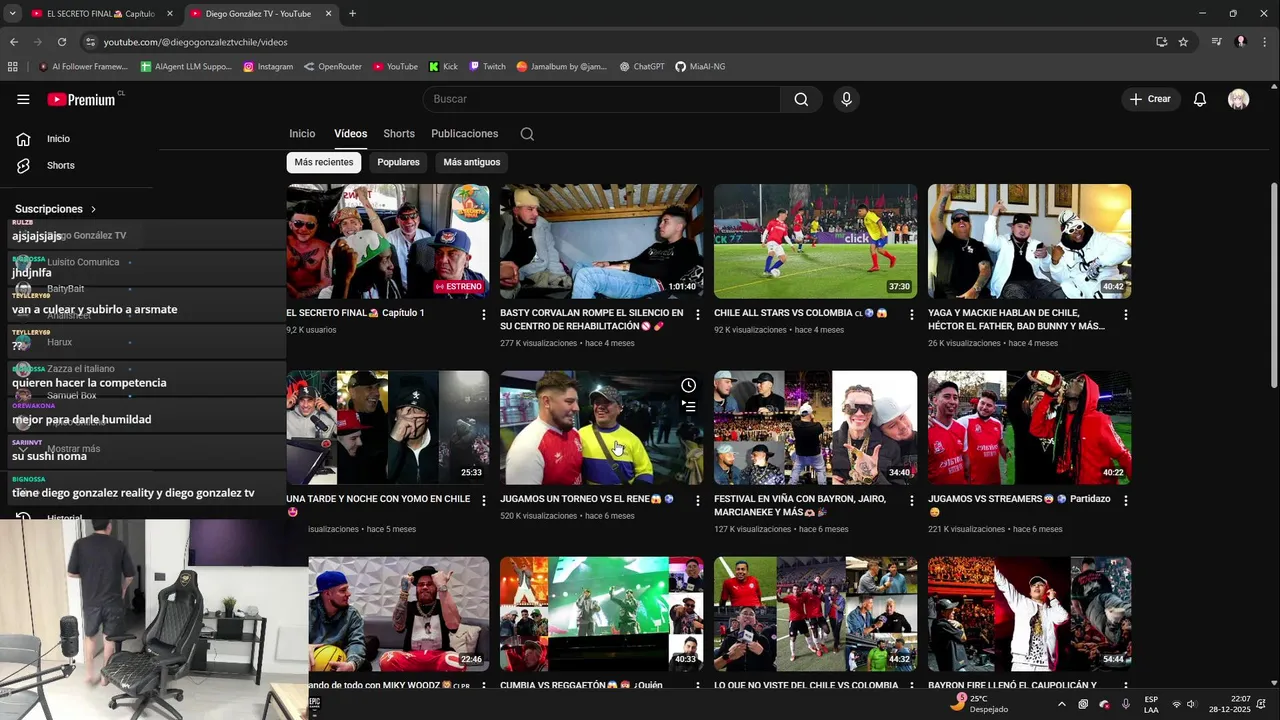1280x720 pixels.
Task: Open JUGAMOS VS STREAMERS title link
Action: 1019,505
